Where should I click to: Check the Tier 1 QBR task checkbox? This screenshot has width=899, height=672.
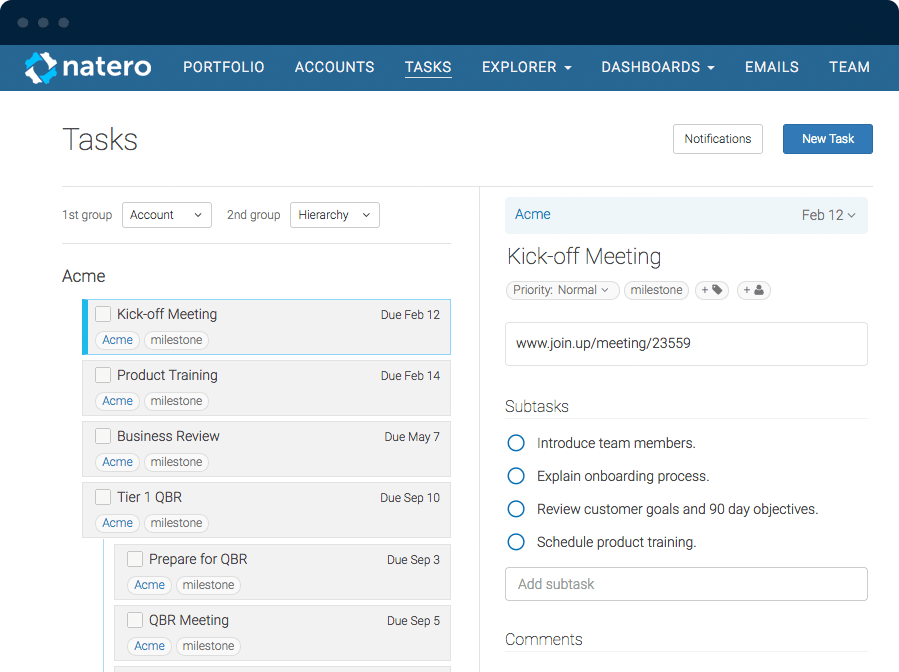click(103, 497)
